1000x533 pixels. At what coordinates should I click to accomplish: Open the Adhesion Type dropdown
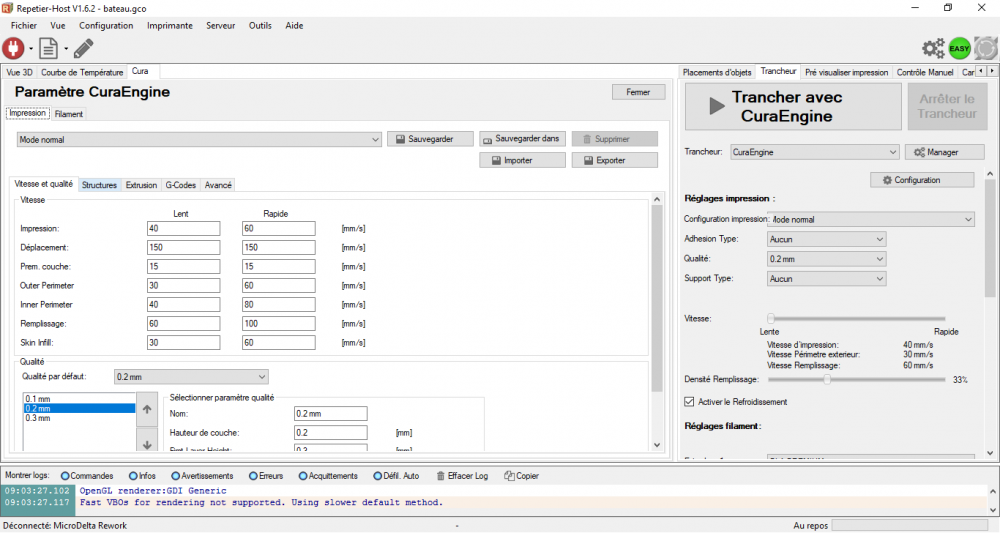(x=827, y=239)
